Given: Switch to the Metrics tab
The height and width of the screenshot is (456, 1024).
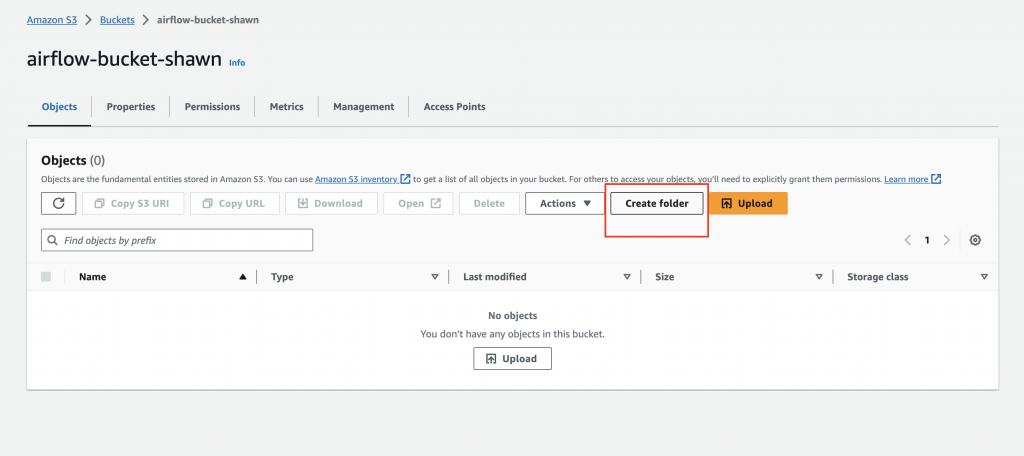Looking at the screenshot, I should click(x=287, y=106).
